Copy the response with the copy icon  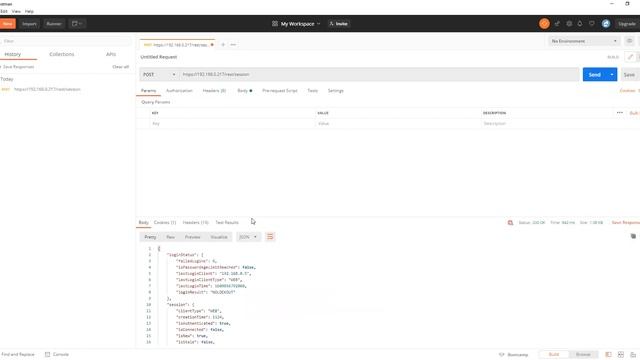point(633,236)
